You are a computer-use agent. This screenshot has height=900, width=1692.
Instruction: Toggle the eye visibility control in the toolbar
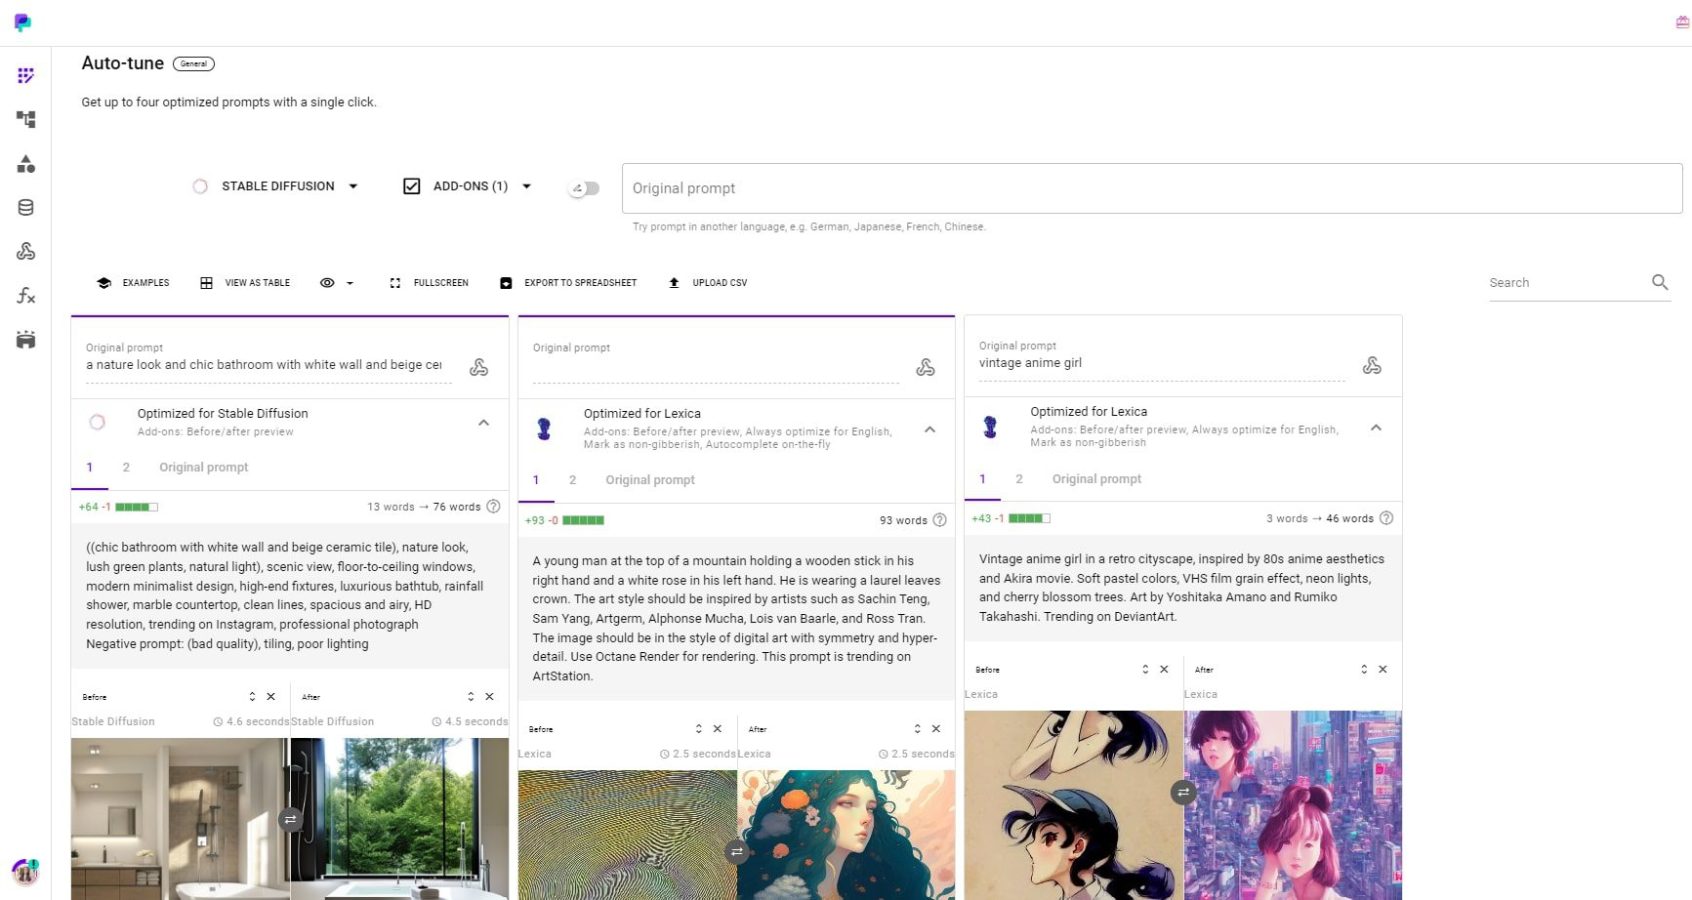326,283
